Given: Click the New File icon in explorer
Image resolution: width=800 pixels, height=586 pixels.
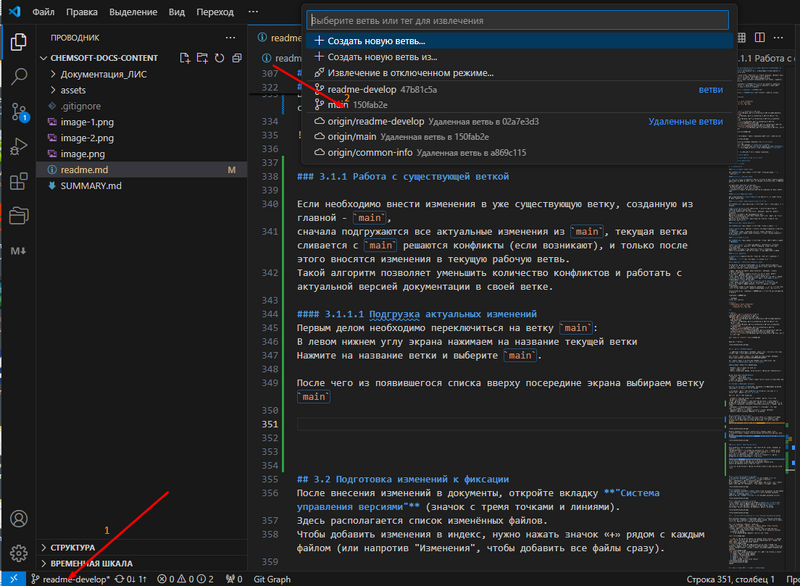Looking at the screenshot, I should (185, 58).
